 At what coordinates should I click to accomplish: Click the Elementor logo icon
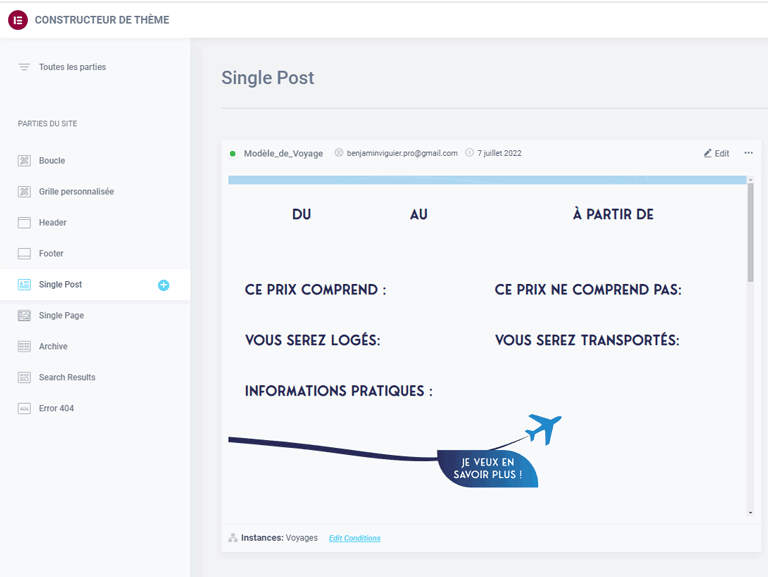click(18, 20)
